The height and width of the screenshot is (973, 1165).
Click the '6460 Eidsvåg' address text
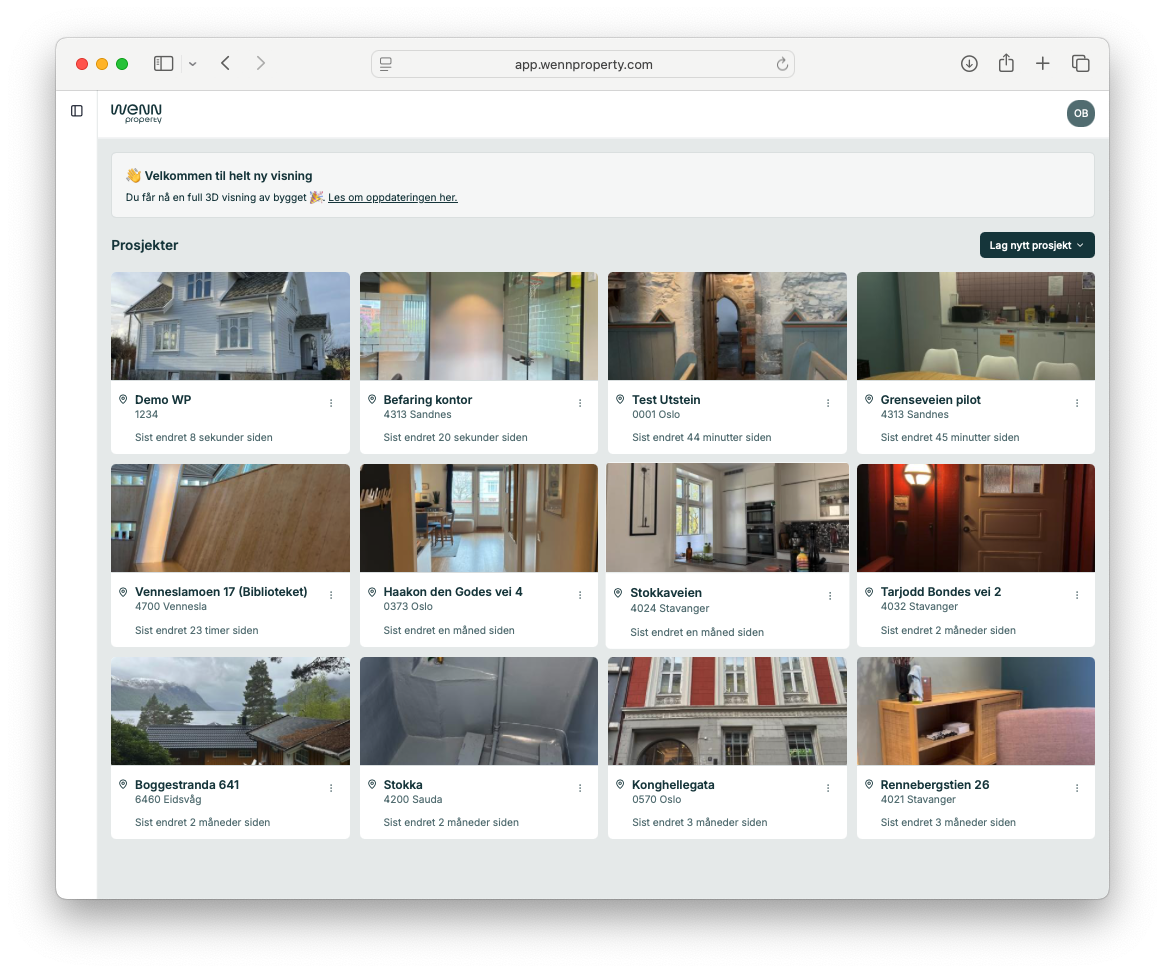click(x=168, y=799)
